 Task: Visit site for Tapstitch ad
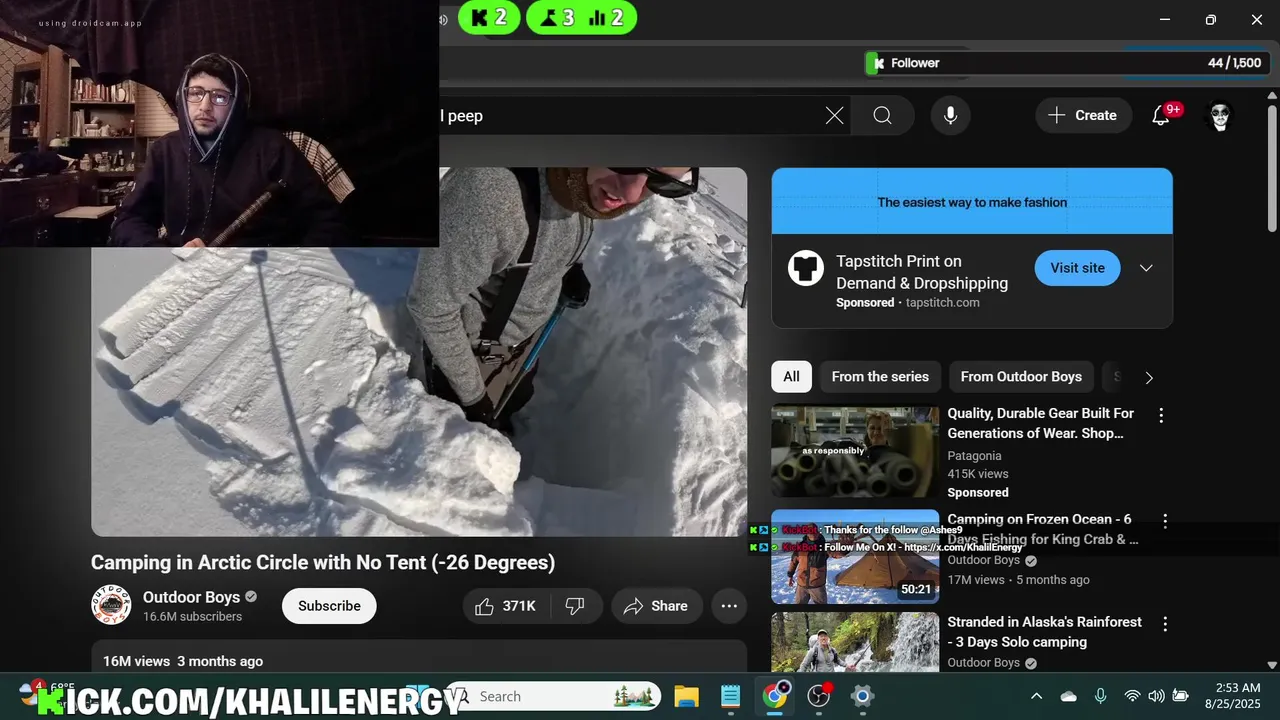[x=1077, y=268]
